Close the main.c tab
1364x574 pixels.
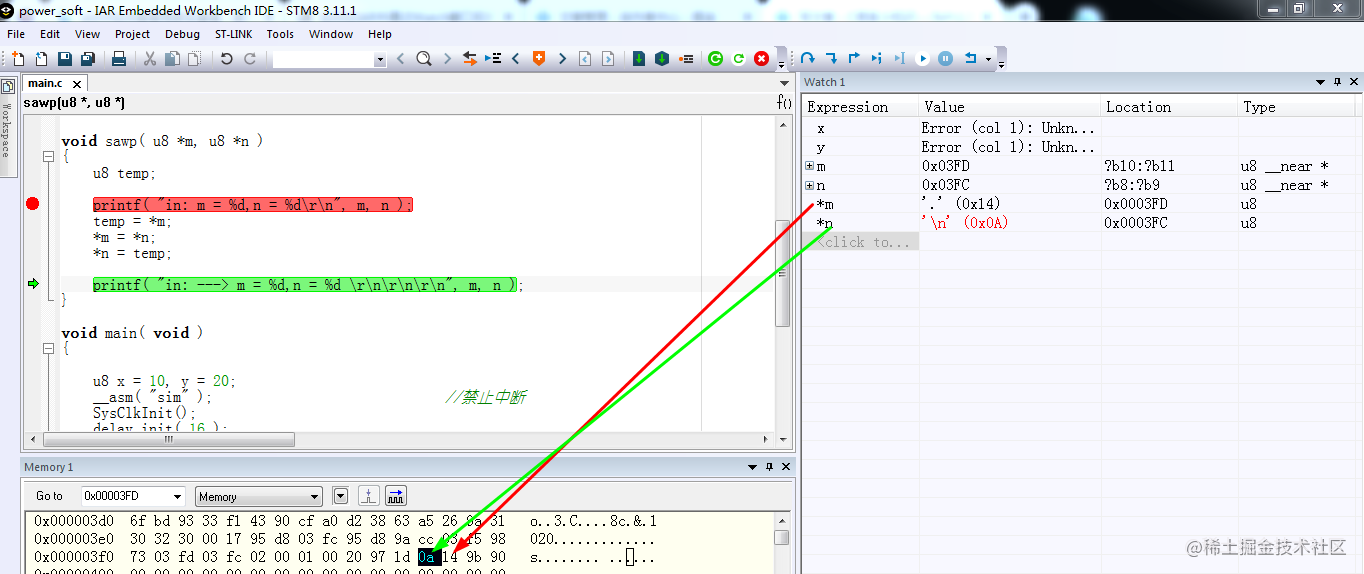pos(77,84)
